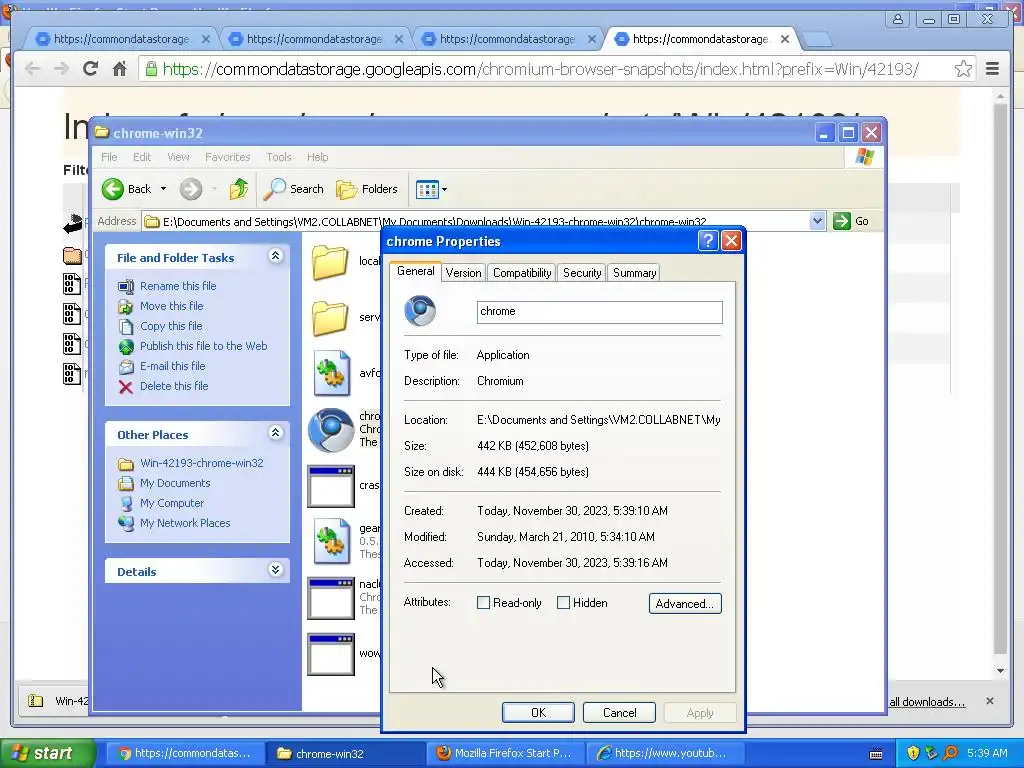Switch to the Version tab
The image size is (1024, 768).
pyautogui.click(x=463, y=273)
